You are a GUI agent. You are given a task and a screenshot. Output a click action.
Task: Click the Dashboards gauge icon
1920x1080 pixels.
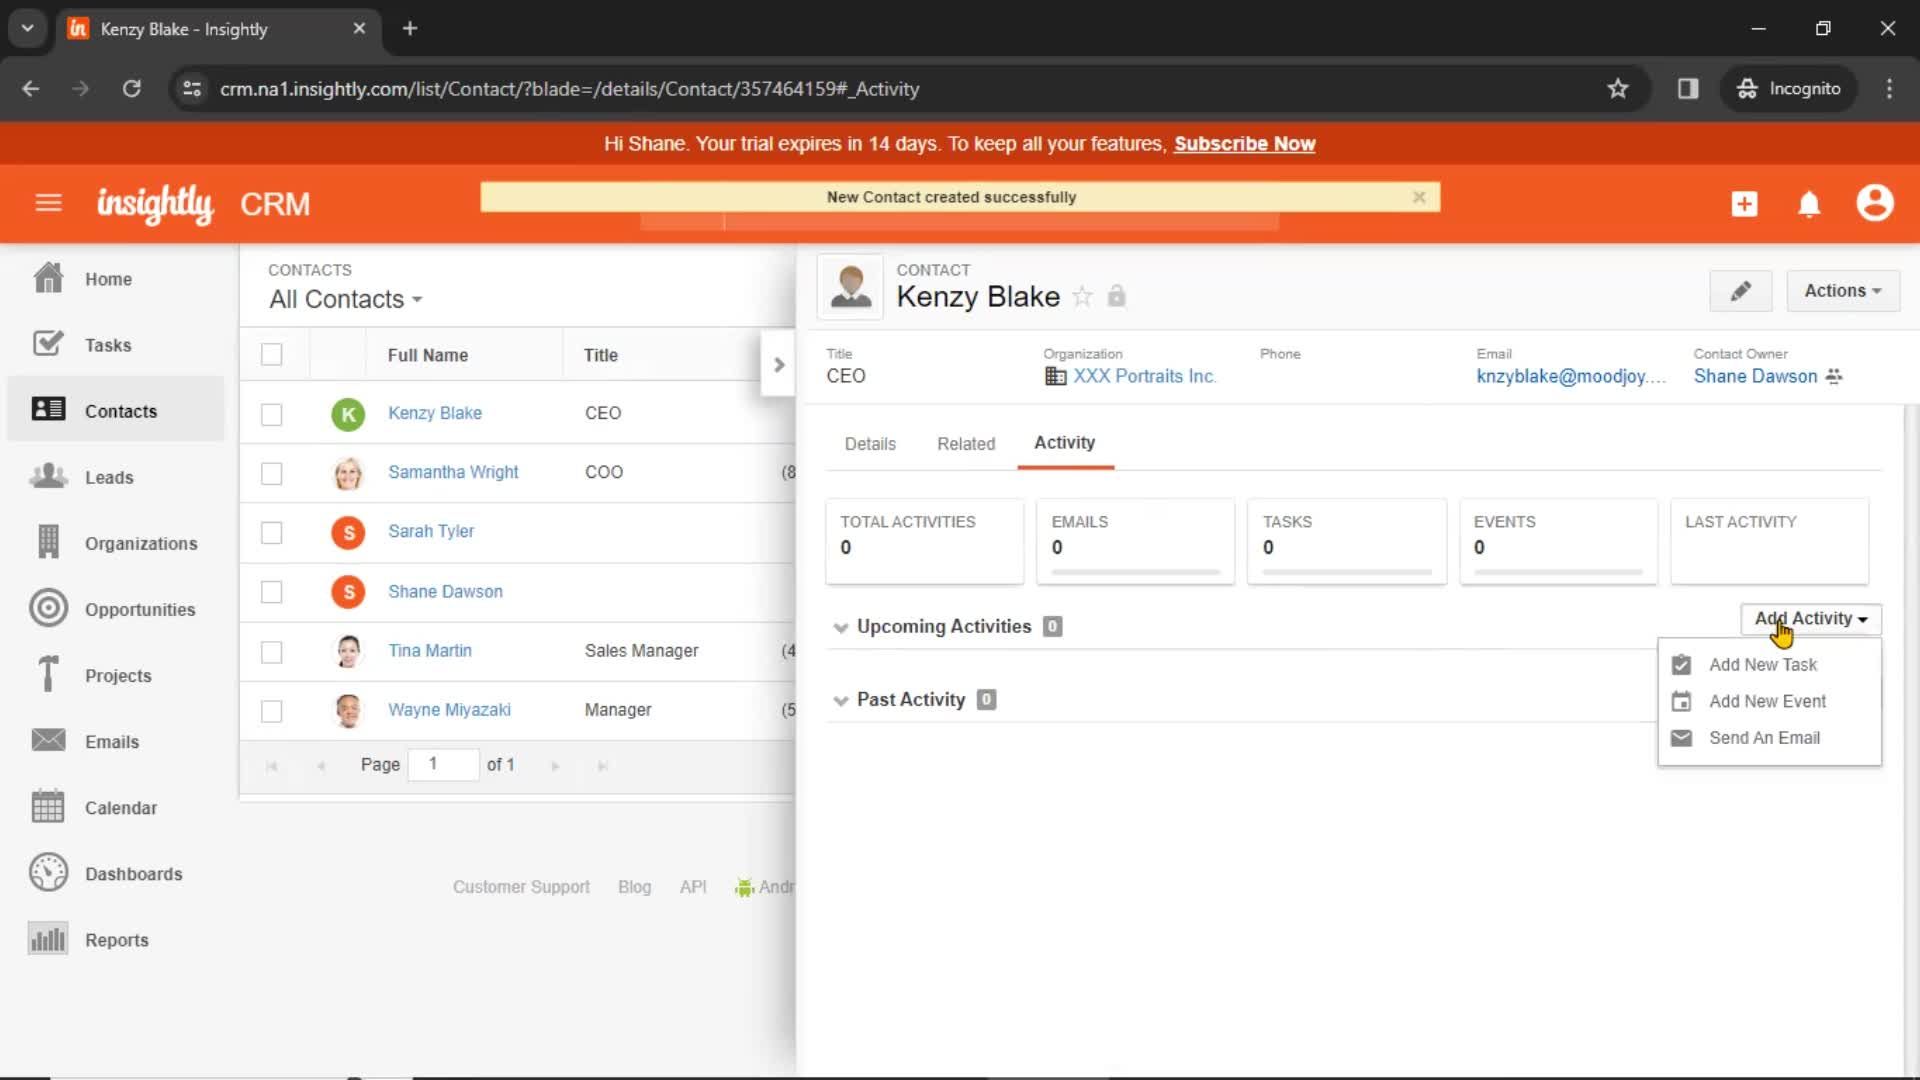48,872
